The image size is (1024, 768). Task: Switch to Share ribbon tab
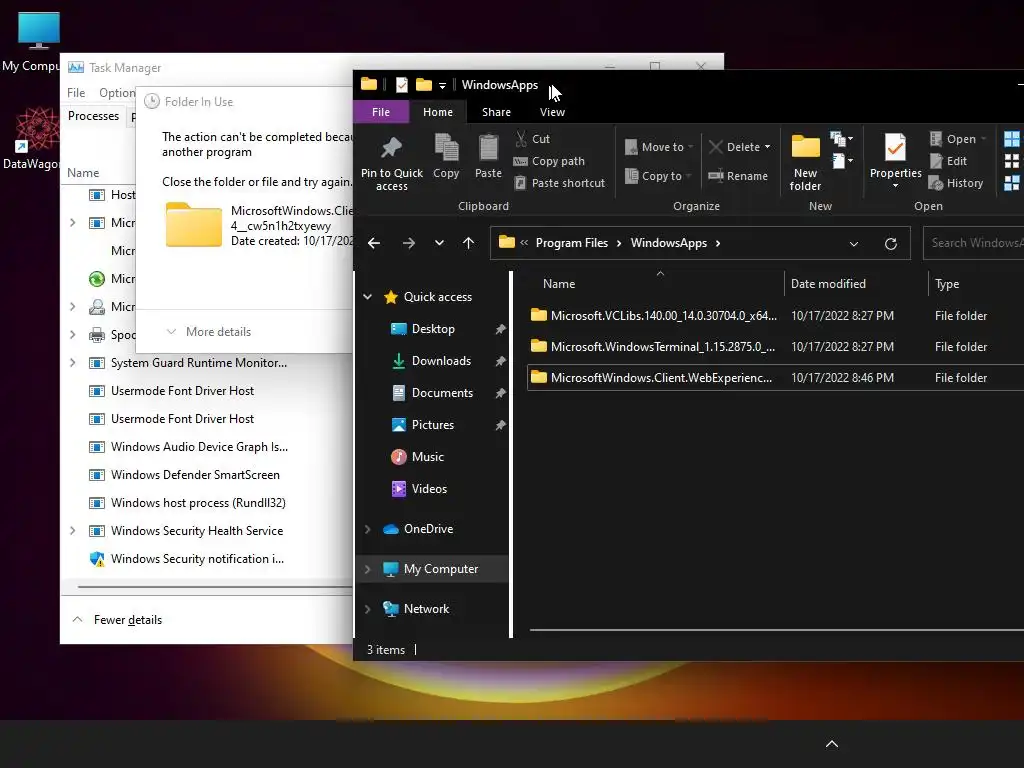(x=496, y=112)
